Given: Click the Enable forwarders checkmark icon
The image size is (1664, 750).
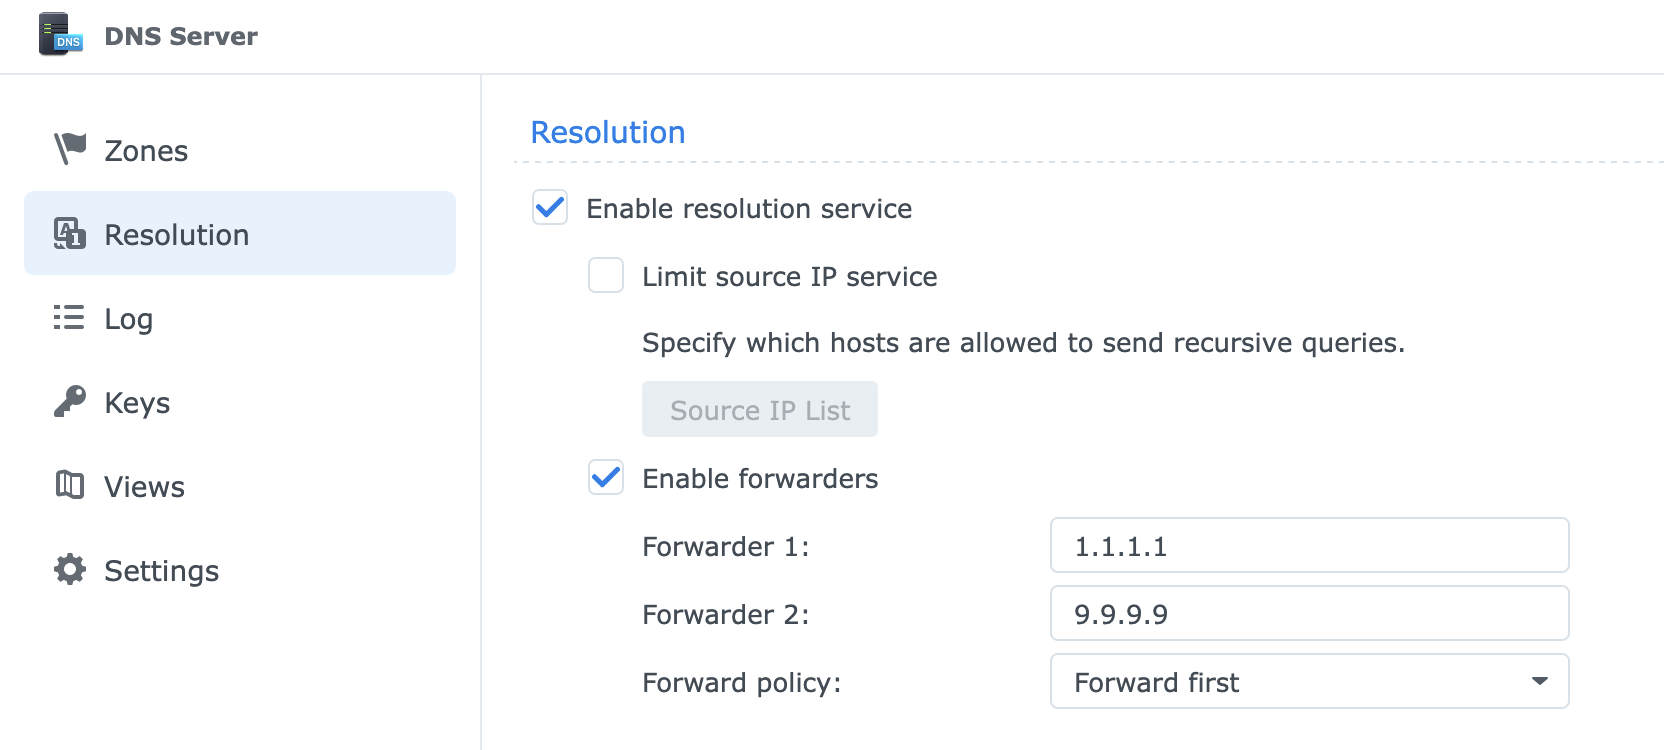Looking at the screenshot, I should pos(605,479).
